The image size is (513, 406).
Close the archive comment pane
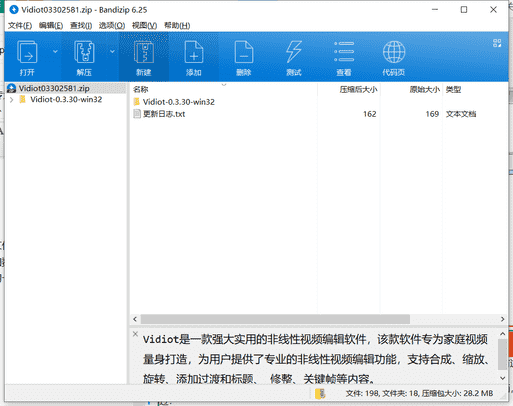[x=135, y=334]
